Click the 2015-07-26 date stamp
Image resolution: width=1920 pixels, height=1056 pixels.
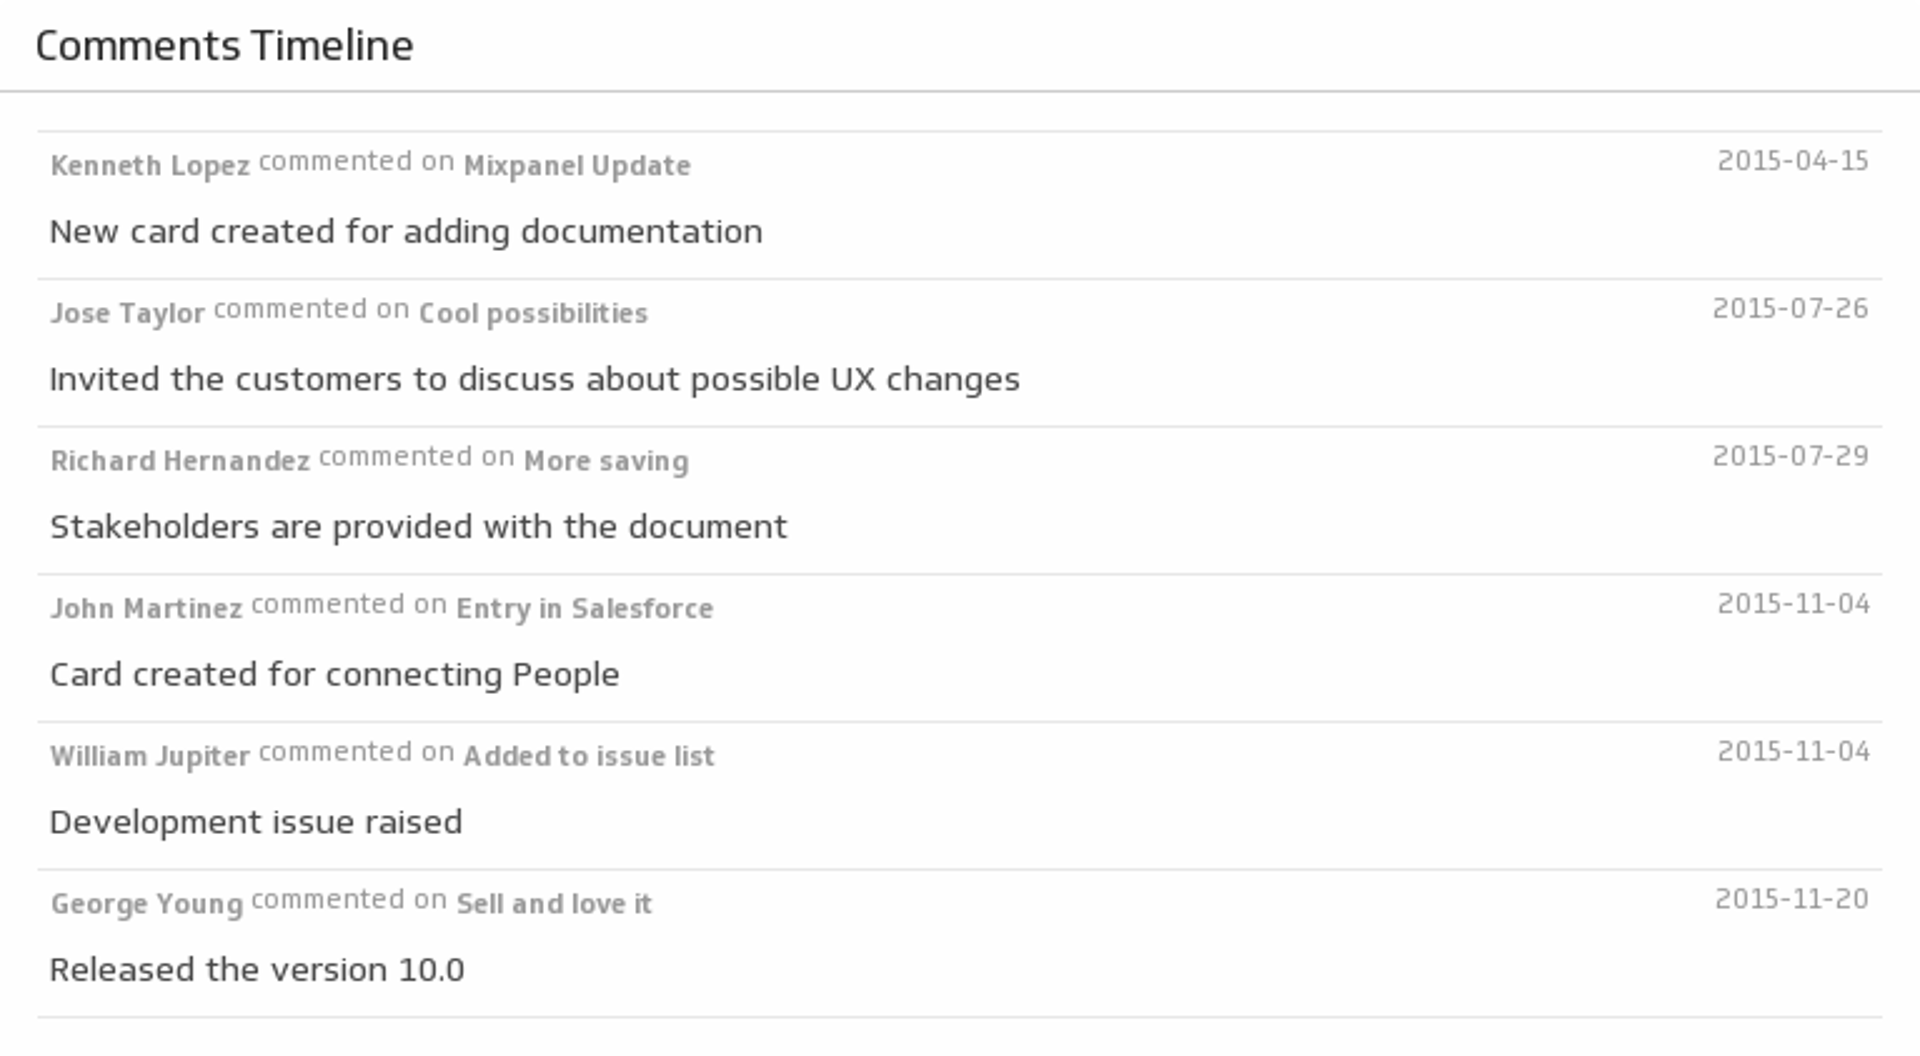(1790, 309)
